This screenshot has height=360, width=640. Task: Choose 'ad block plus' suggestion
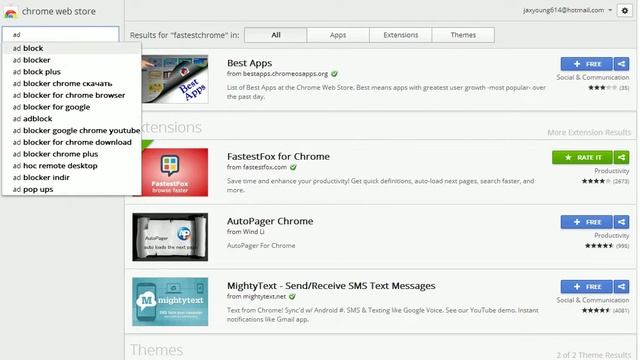72,72
